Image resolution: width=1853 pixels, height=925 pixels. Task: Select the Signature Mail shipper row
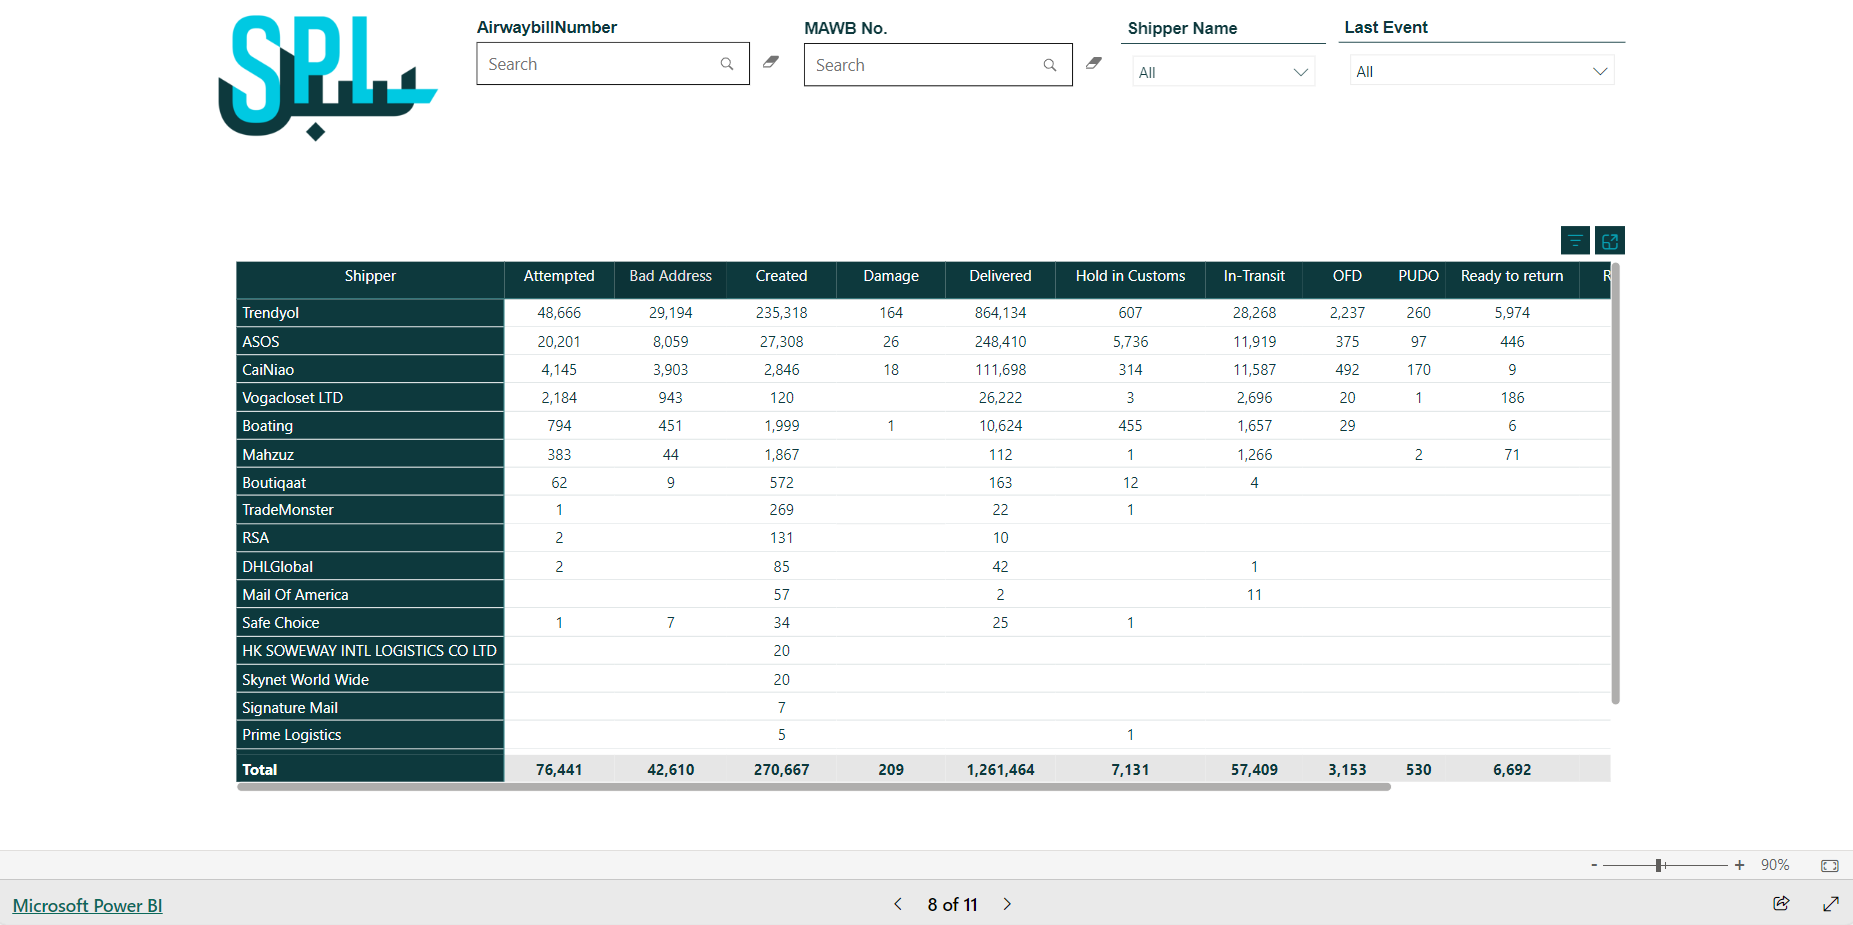pyautogui.click(x=370, y=707)
